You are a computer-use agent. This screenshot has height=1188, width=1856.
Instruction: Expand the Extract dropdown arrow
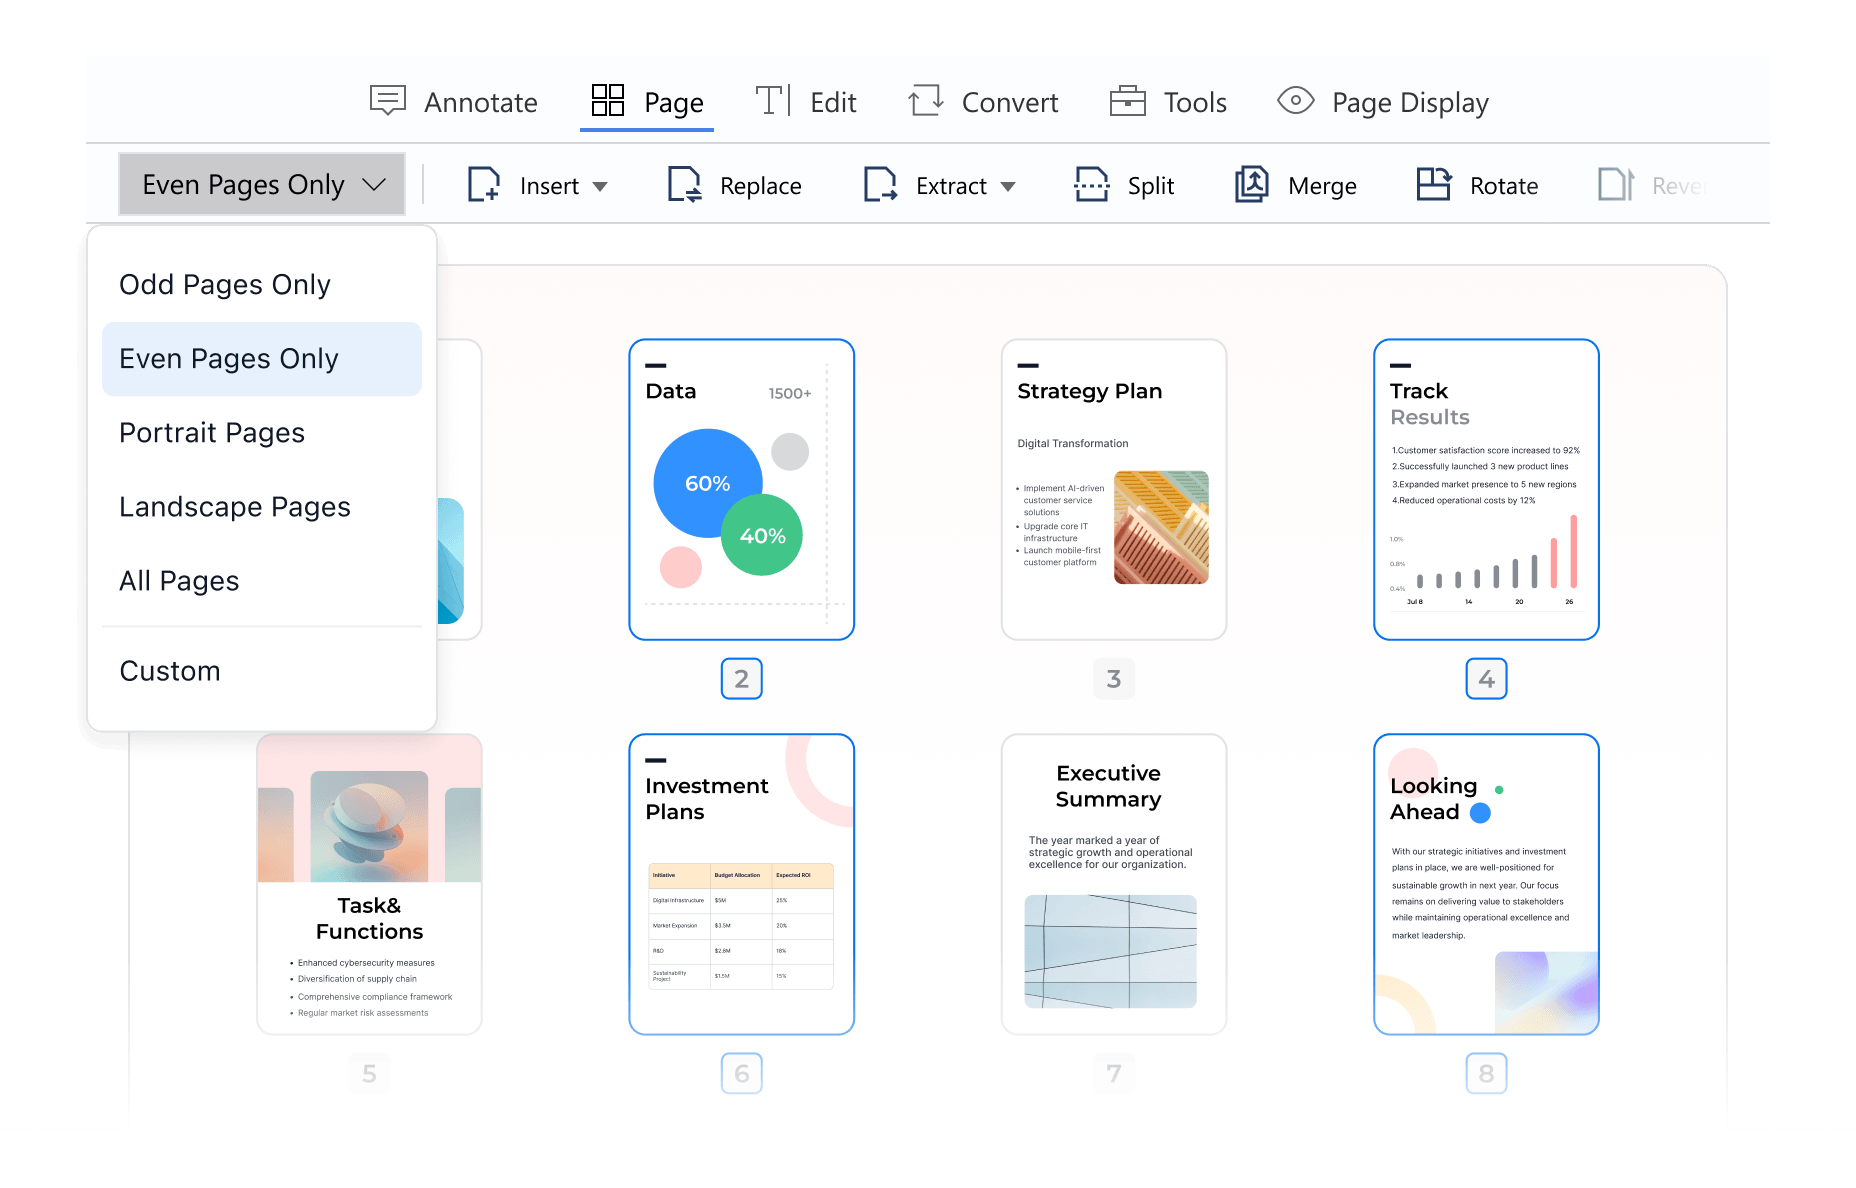click(1009, 186)
